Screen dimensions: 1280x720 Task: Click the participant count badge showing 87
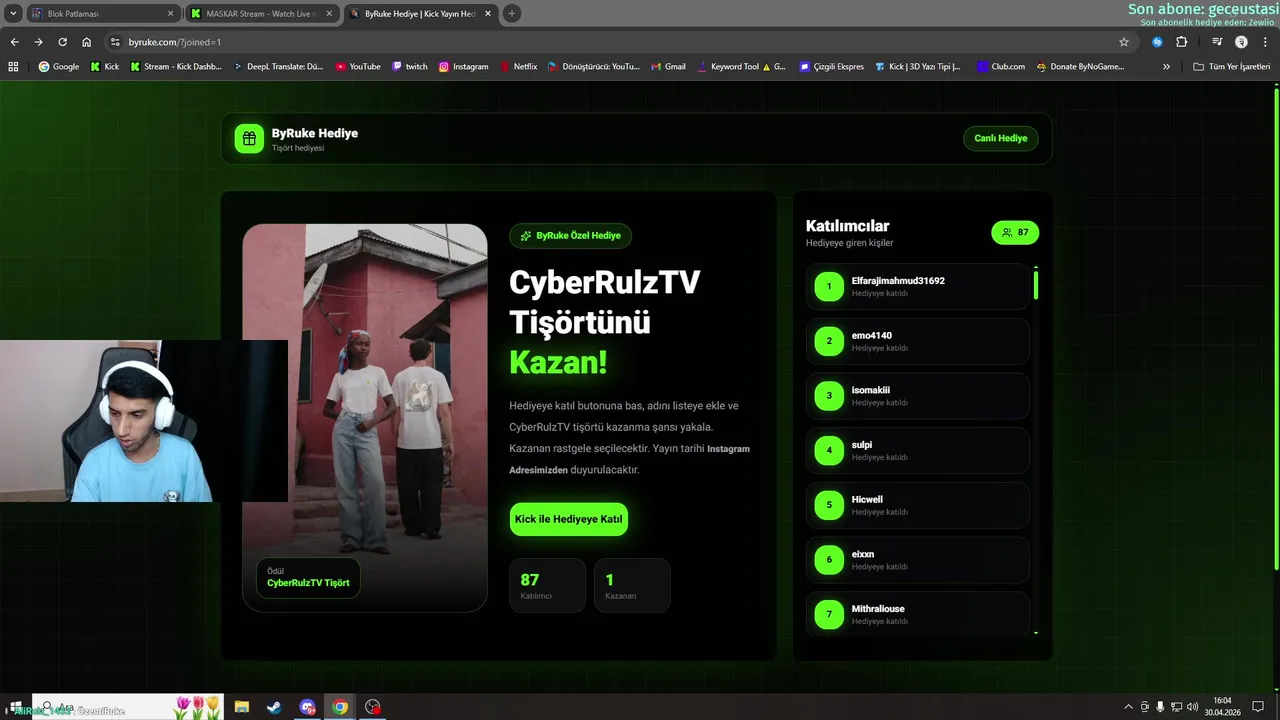1015,233
